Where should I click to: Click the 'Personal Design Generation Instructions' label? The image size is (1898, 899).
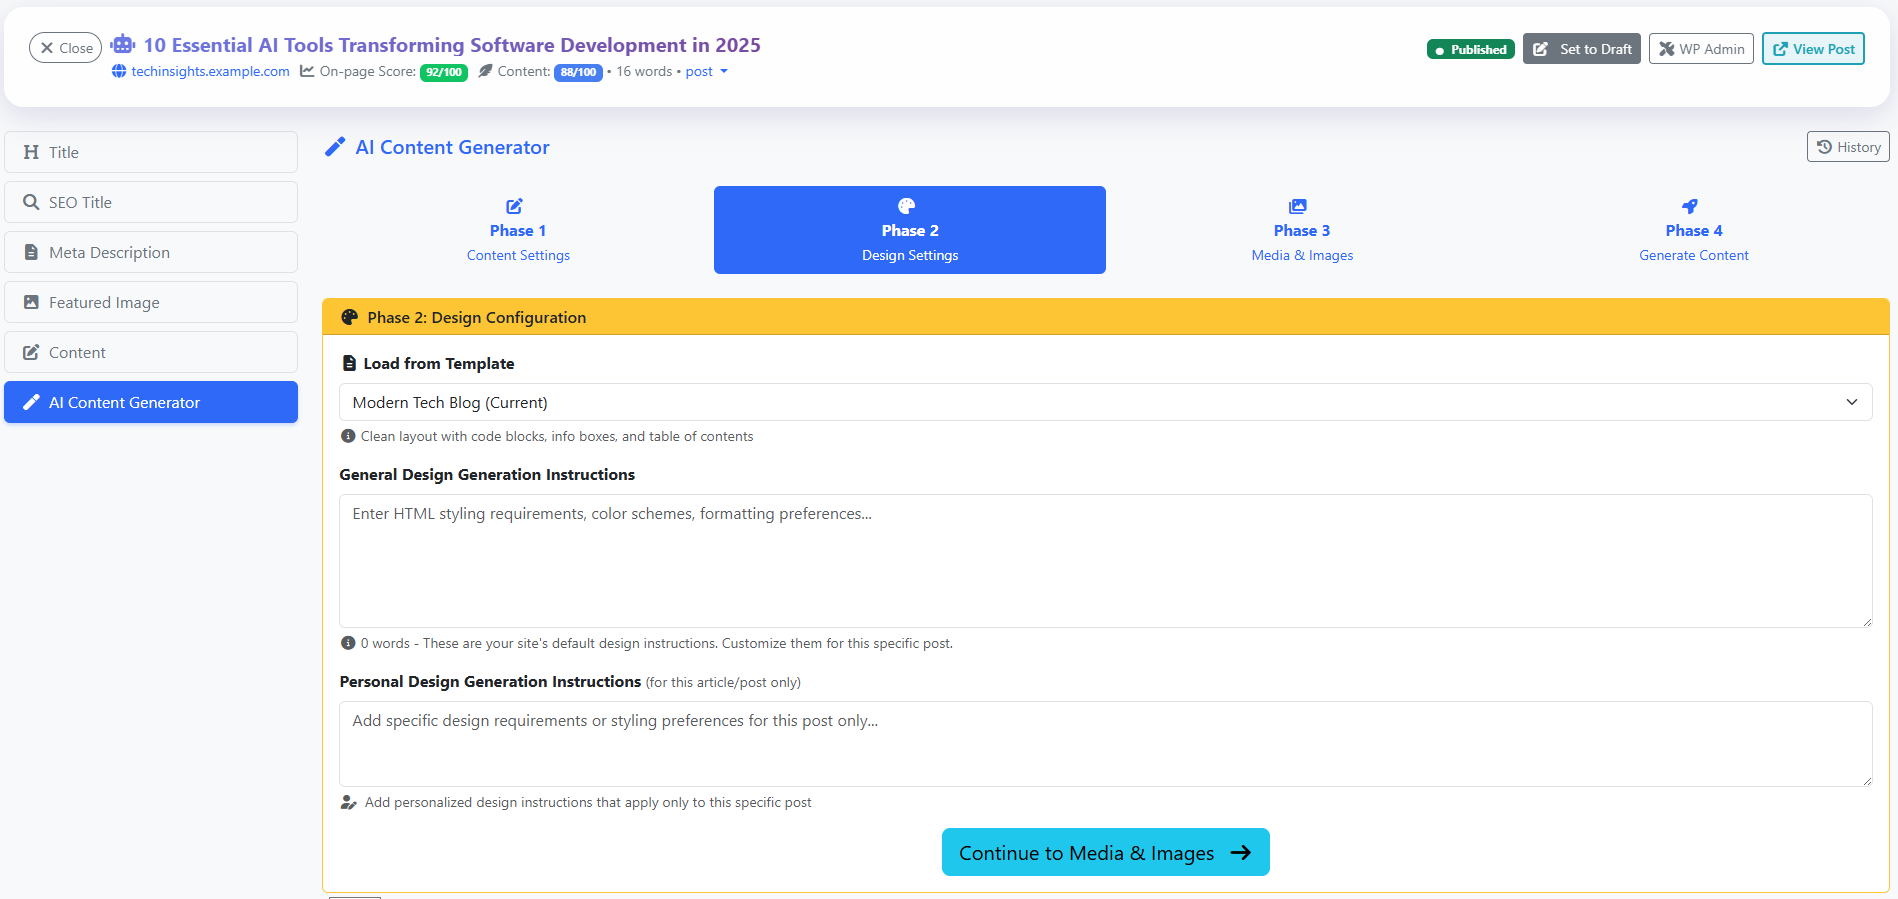click(490, 681)
